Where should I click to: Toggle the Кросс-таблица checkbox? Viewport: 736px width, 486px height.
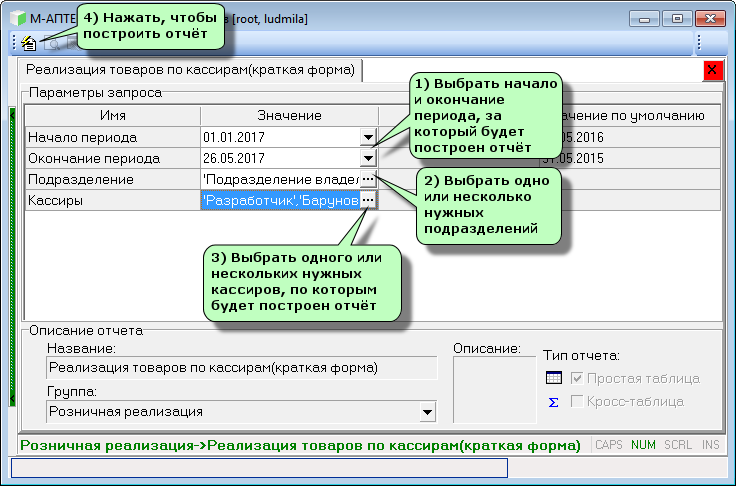coord(577,401)
